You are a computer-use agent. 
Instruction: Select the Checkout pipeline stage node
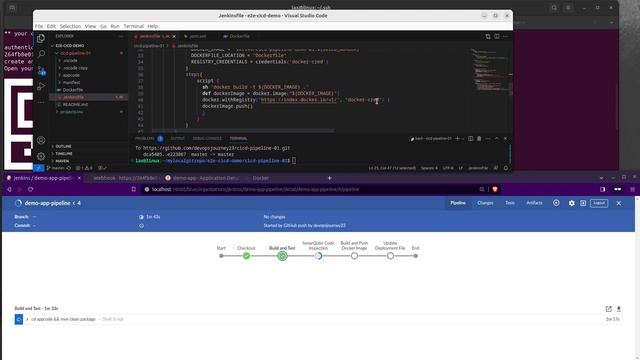[247, 256]
